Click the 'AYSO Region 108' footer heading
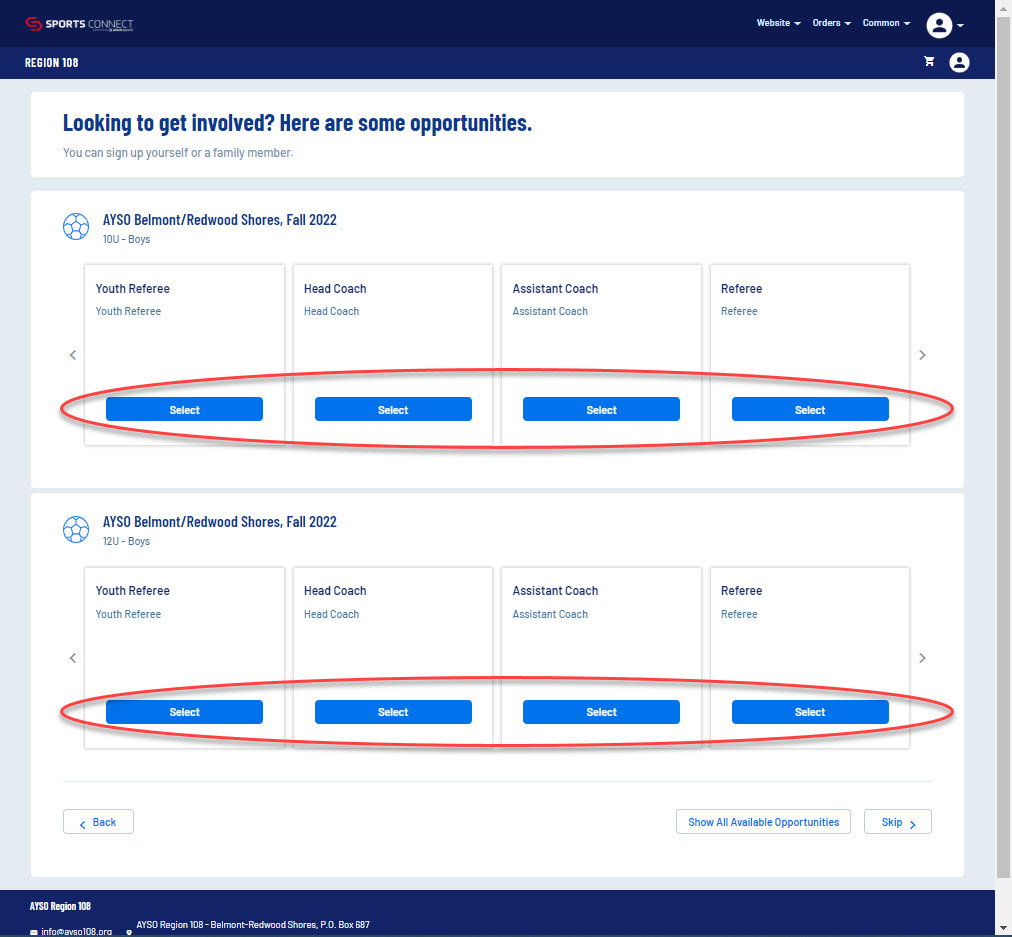 [60, 906]
